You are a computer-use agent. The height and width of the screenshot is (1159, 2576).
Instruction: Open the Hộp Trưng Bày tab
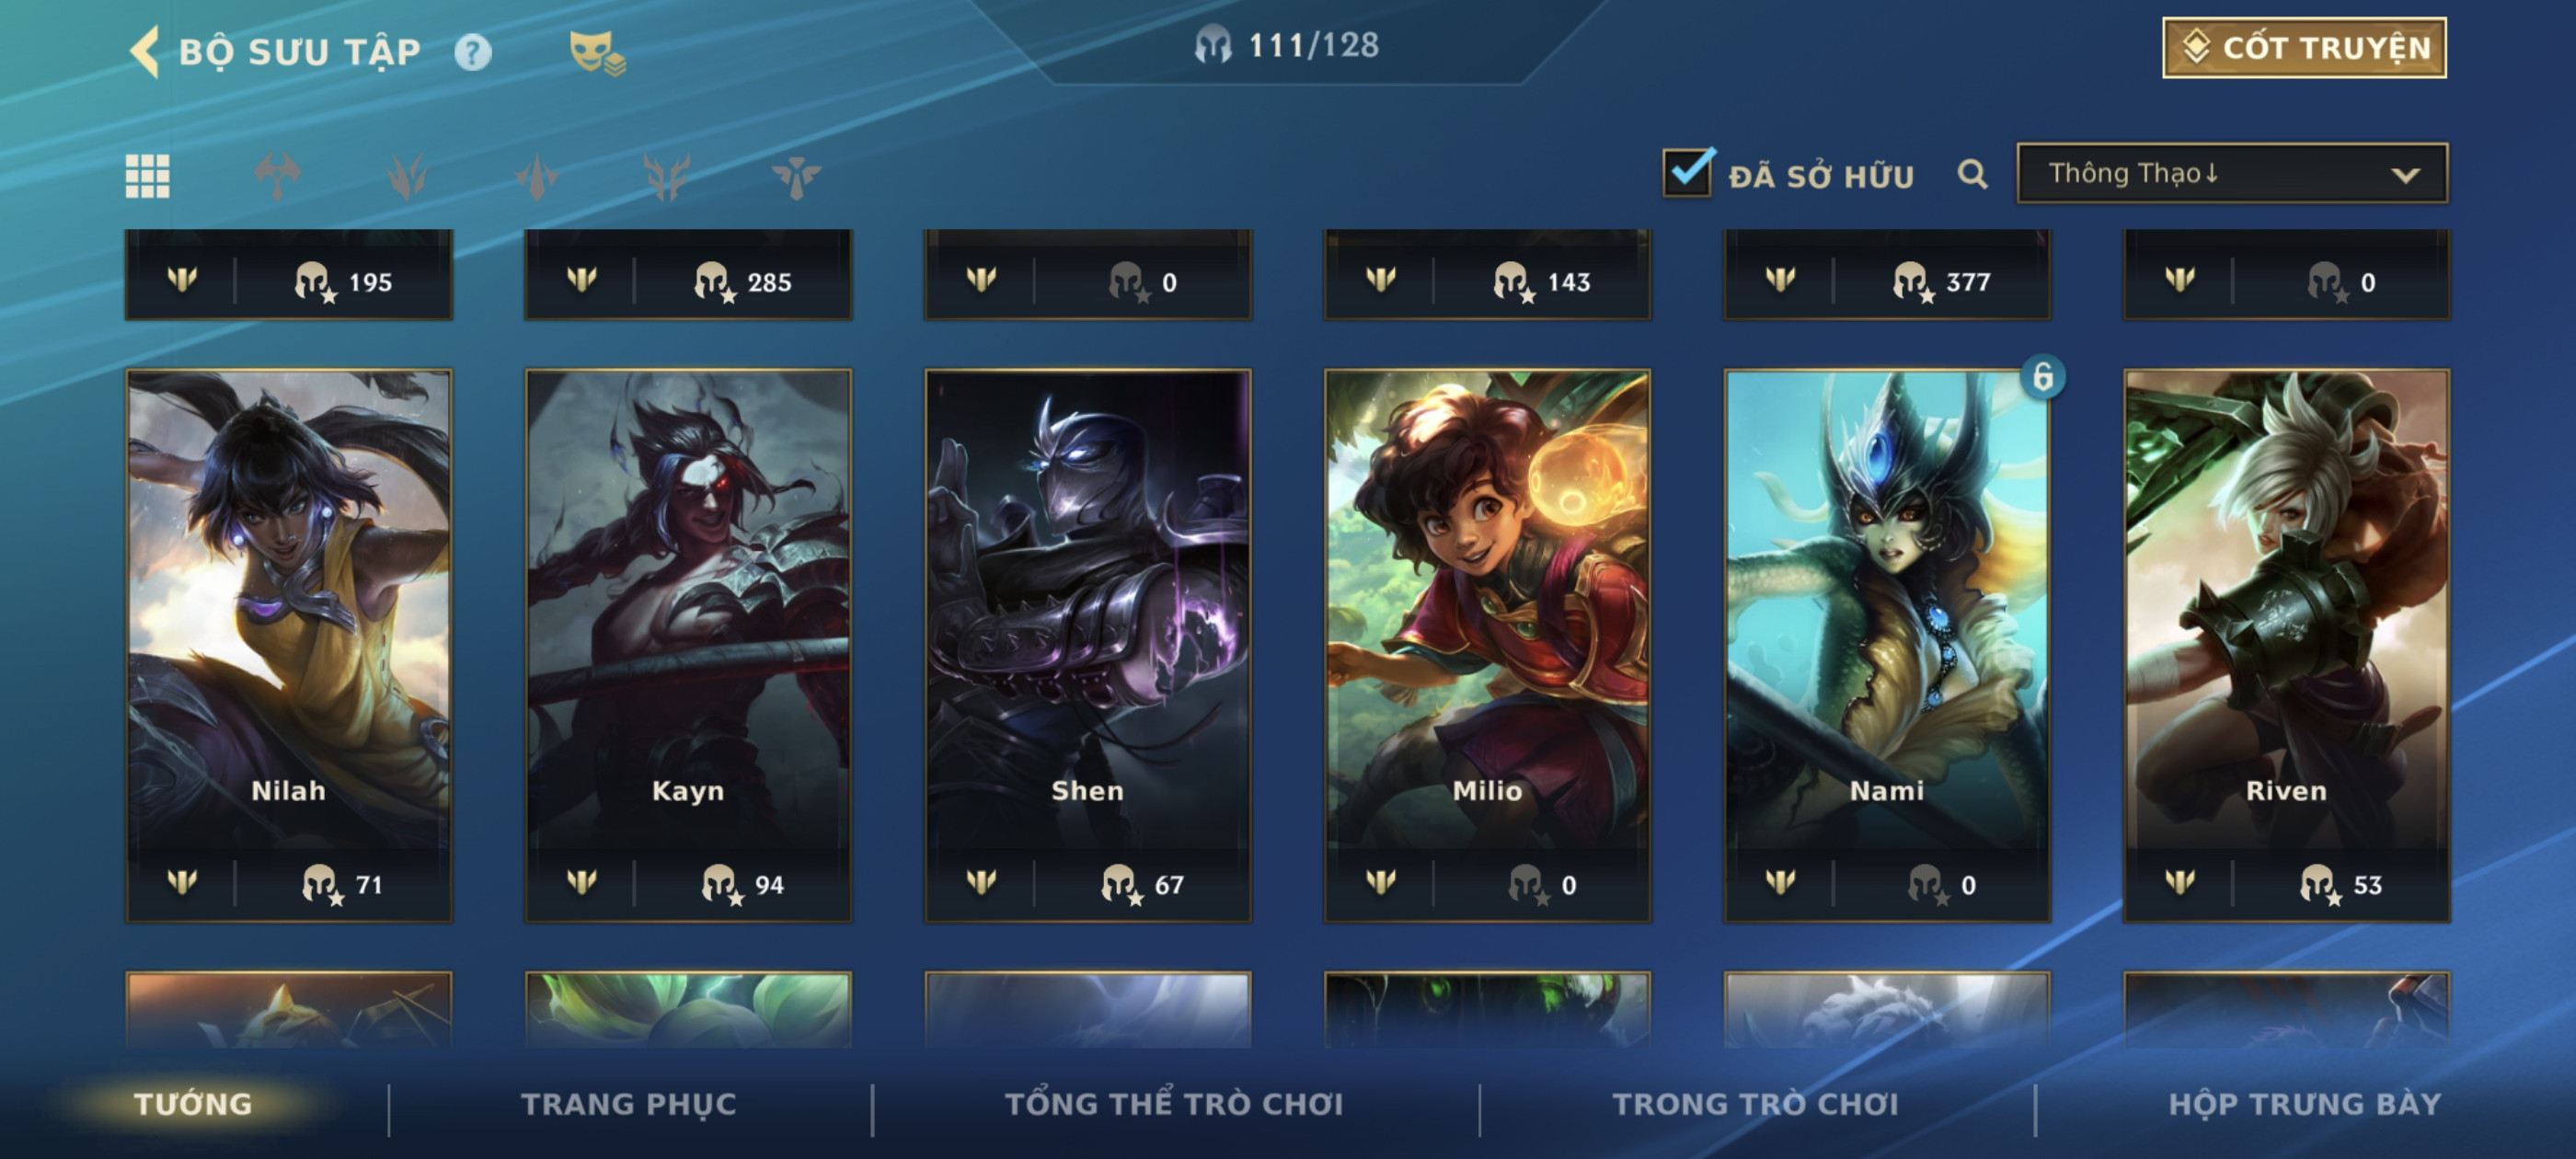(x=2305, y=1104)
